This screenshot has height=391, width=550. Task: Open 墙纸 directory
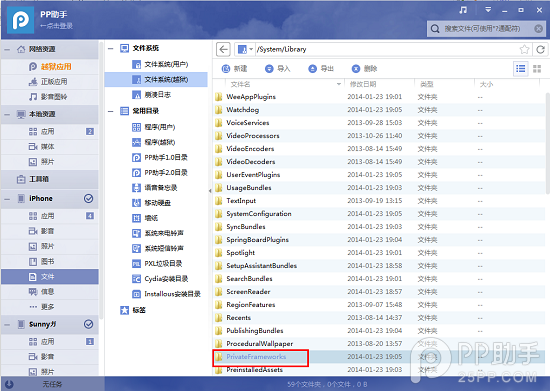tap(145, 218)
